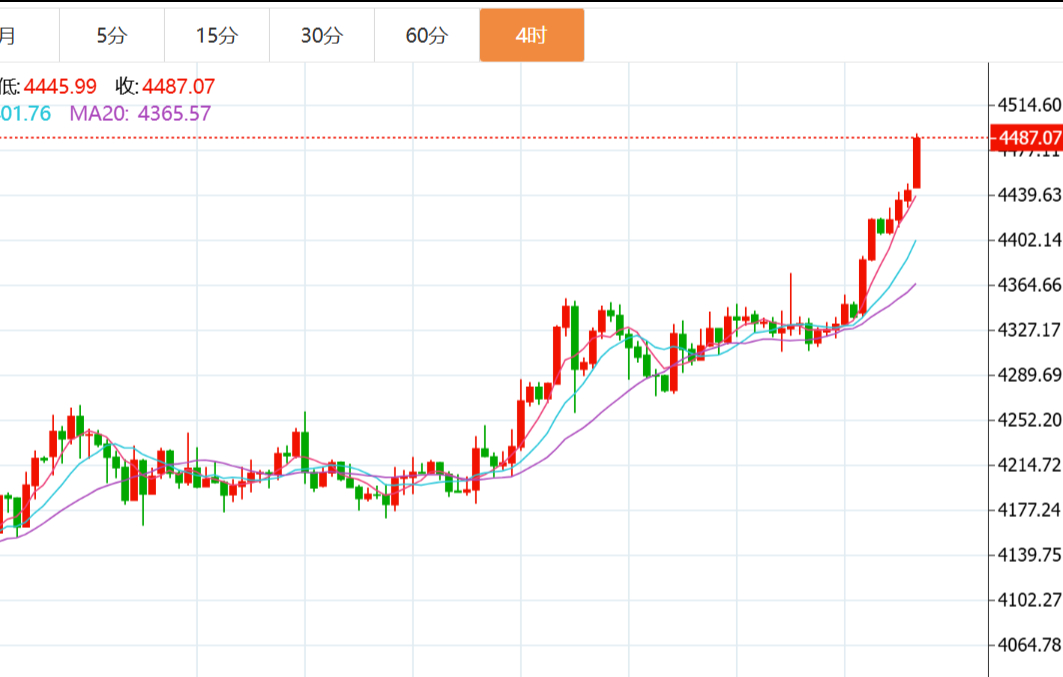The height and width of the screenshot is (677, 1063).
Task: Click the highlighted 4时 tab
Action: pos(532,36)
